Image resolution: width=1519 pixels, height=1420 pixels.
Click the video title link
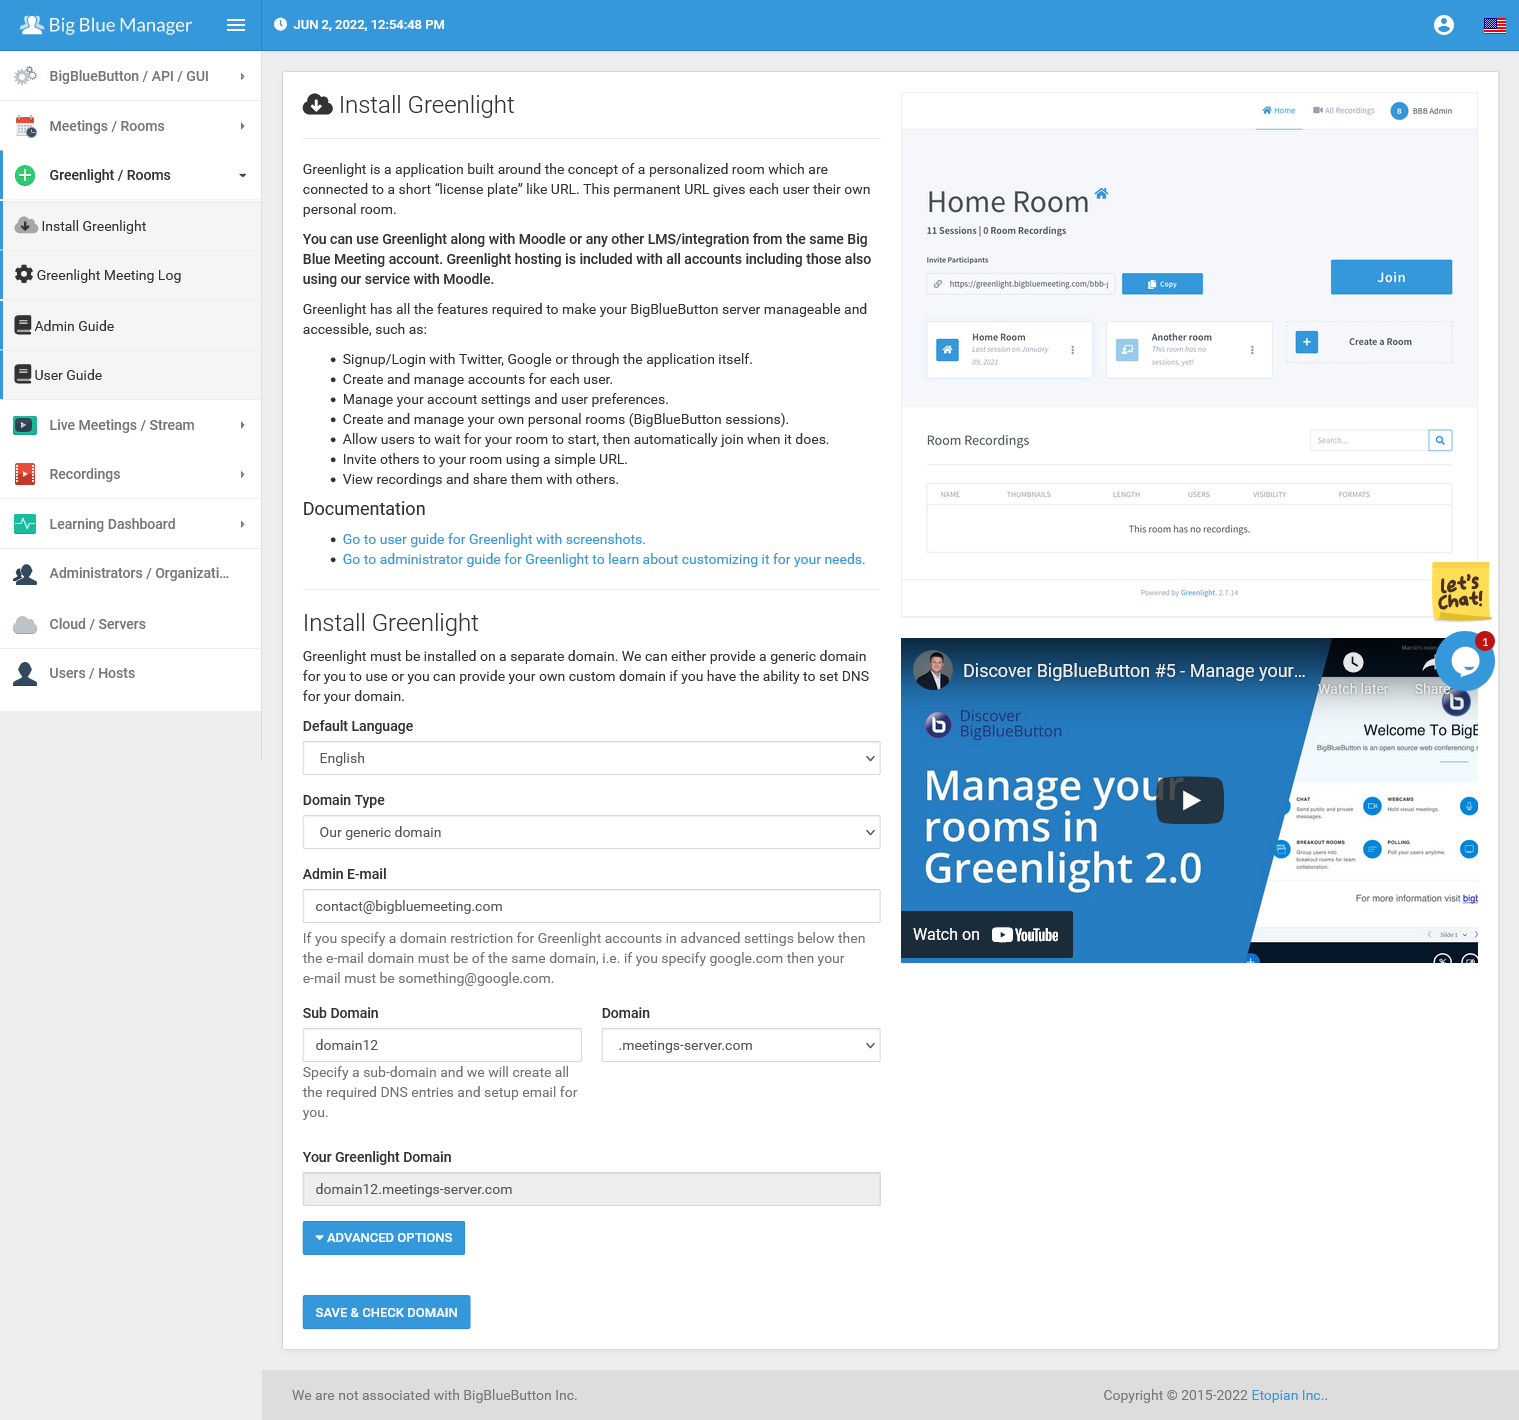[1134, 671]
